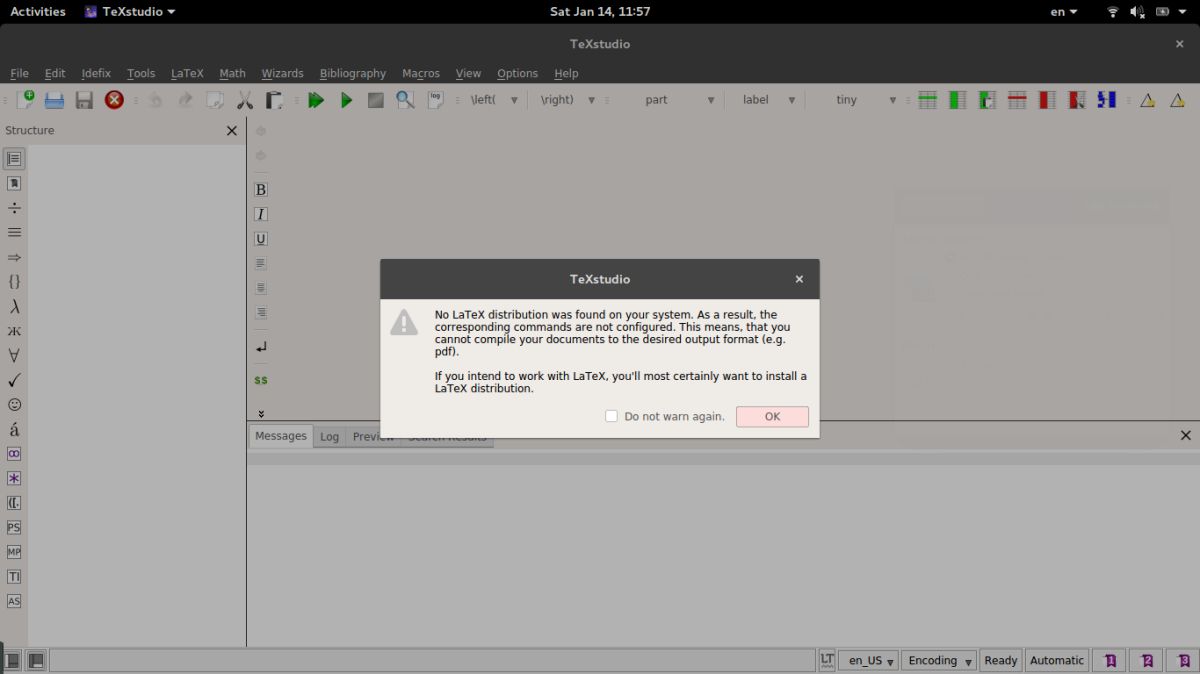Open the File menu
This screenshot has width=1200, height=674.
(19, 73)
